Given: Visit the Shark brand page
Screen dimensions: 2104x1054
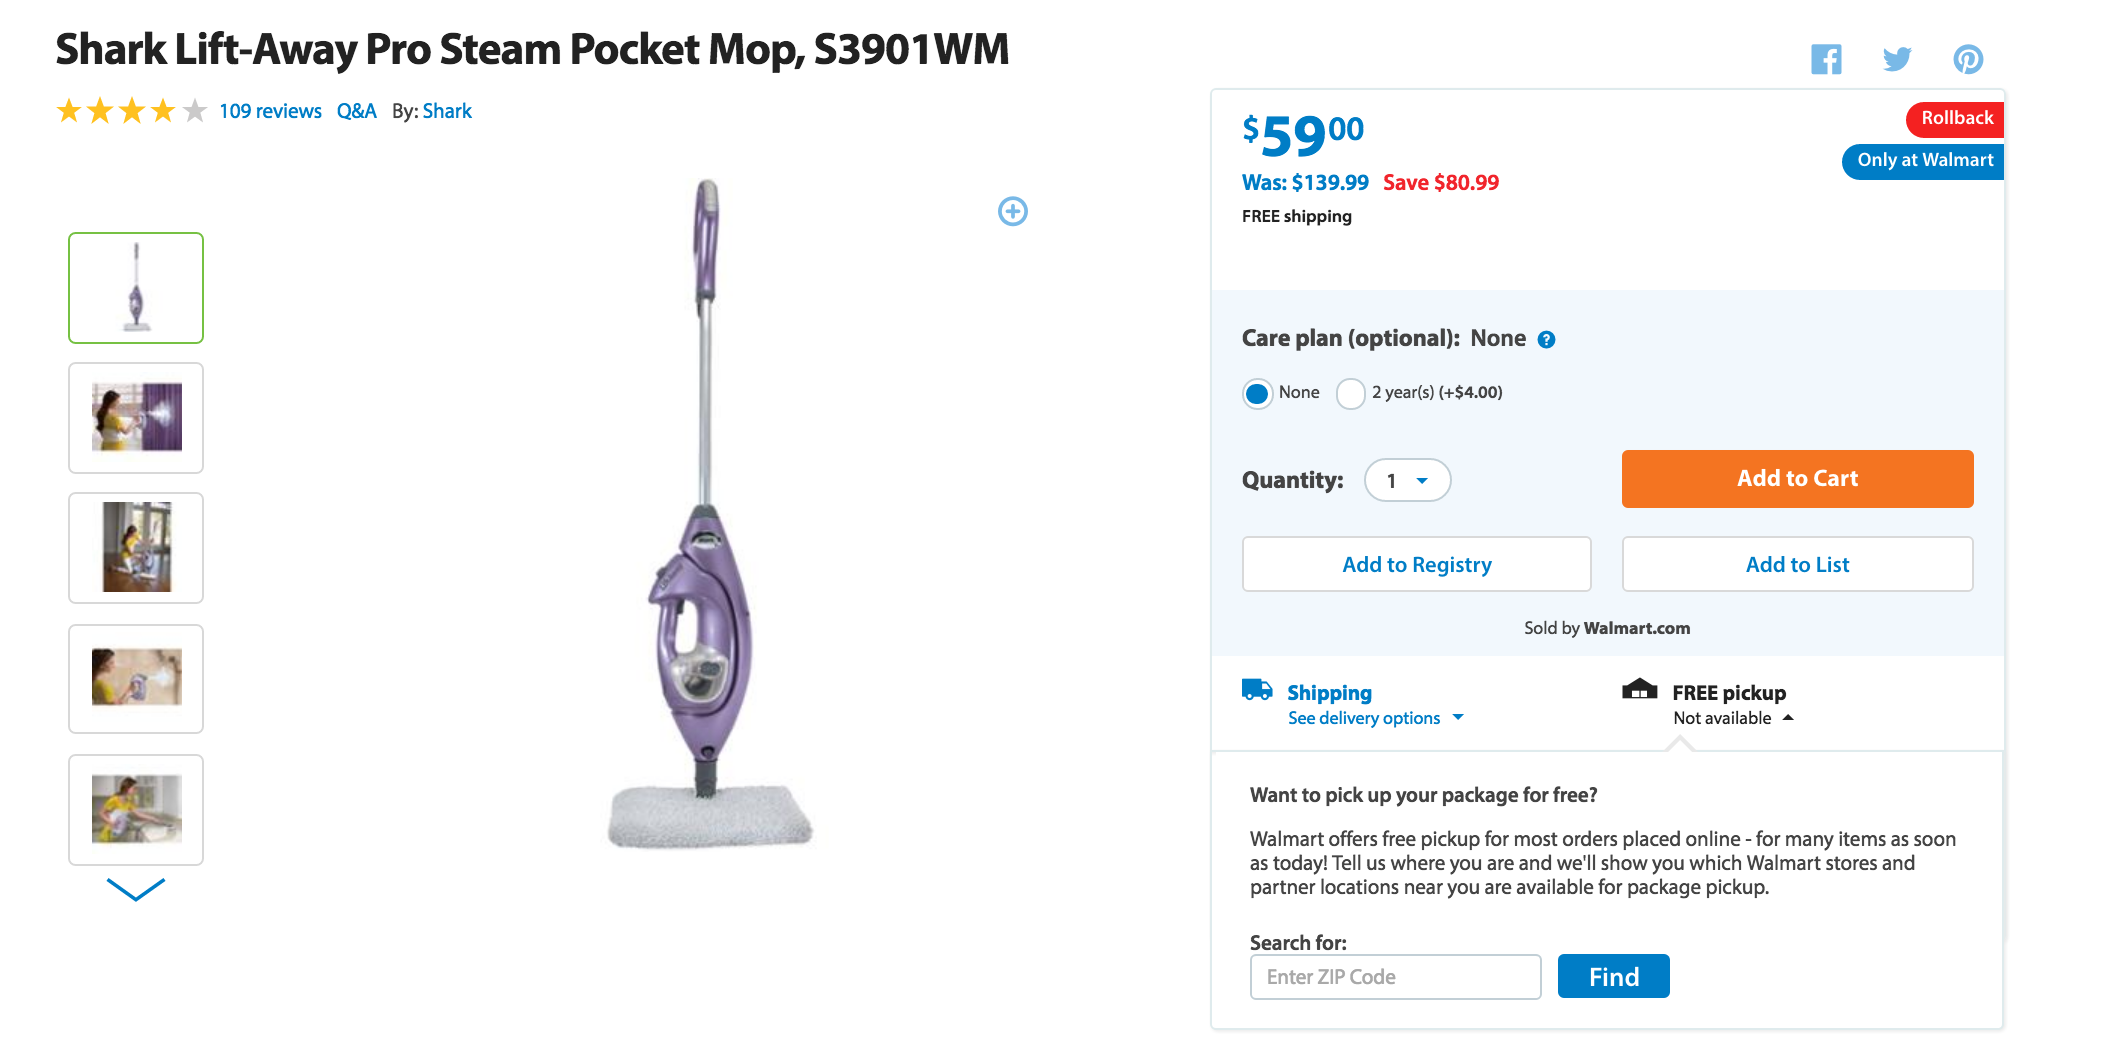Looking at the screenshot, I should tap(447, 111).
